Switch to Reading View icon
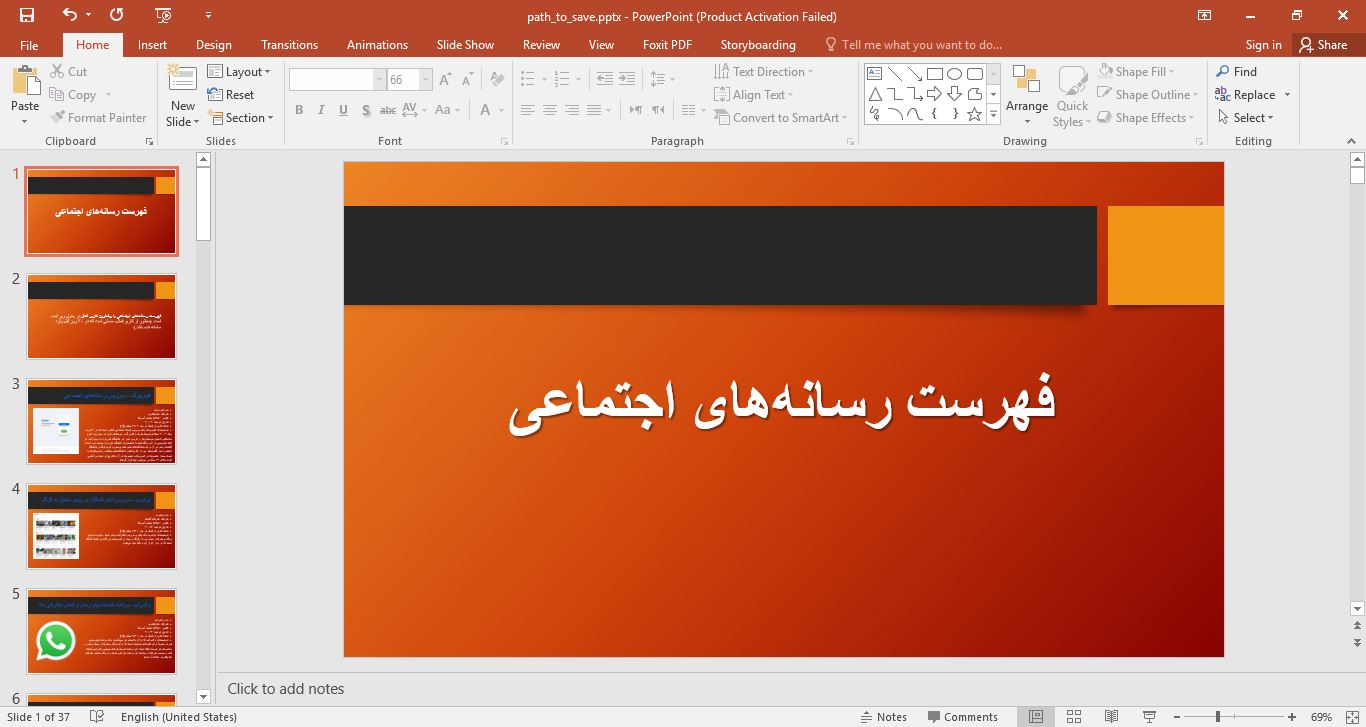The image size is (1366, 727). [x=1111, y=717]
